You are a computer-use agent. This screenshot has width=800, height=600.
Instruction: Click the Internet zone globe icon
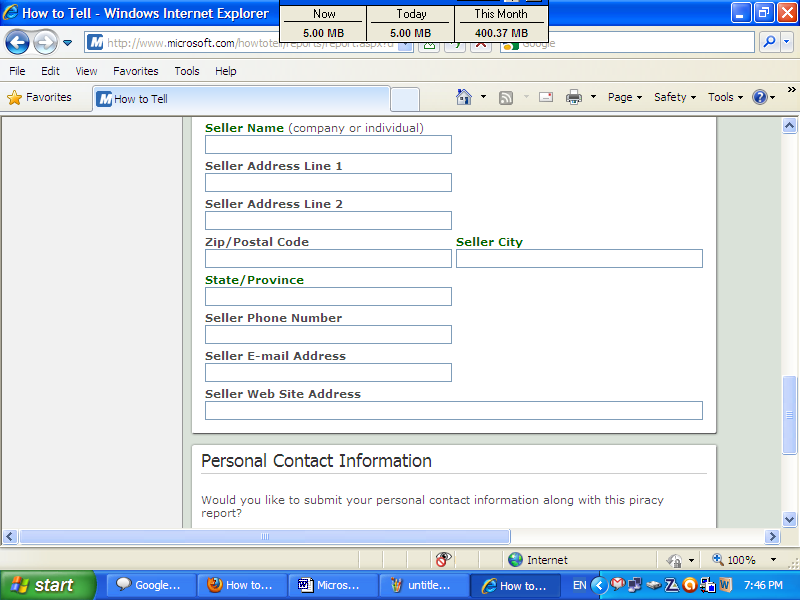[515, 560]
